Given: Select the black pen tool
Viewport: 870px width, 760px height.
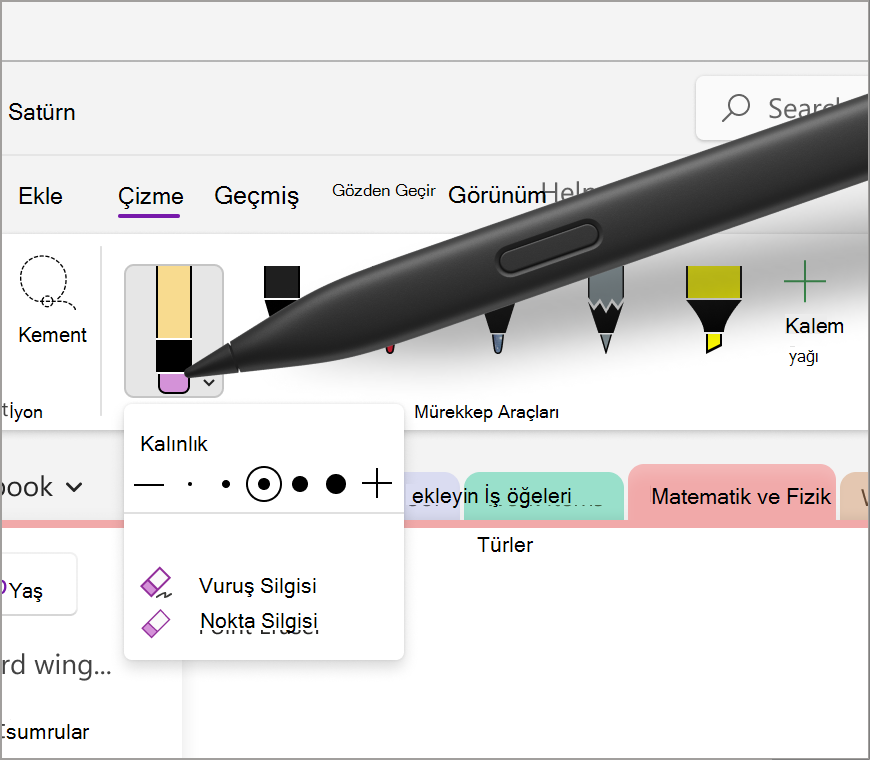Looking at the screenshot, I should [x=282, y=291].
